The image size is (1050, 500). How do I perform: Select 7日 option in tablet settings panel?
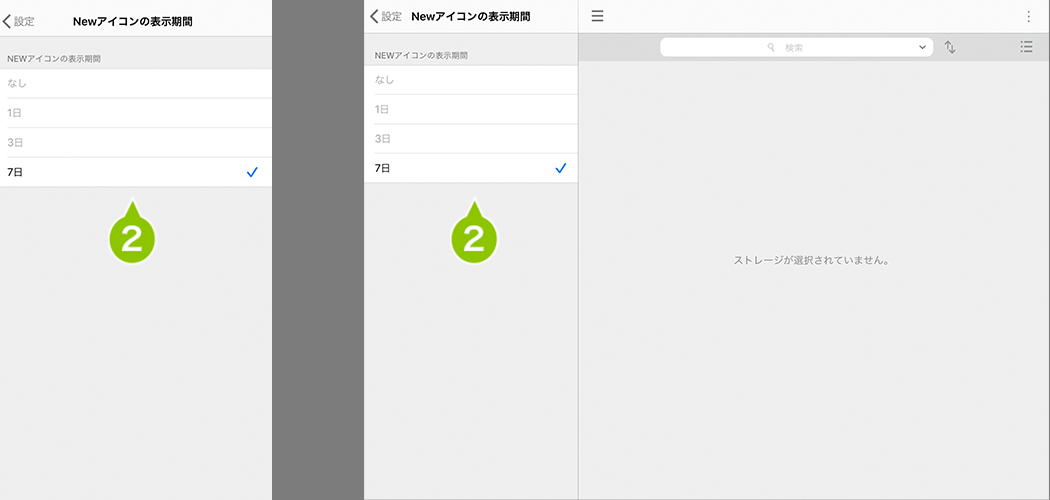coord(471,168)
